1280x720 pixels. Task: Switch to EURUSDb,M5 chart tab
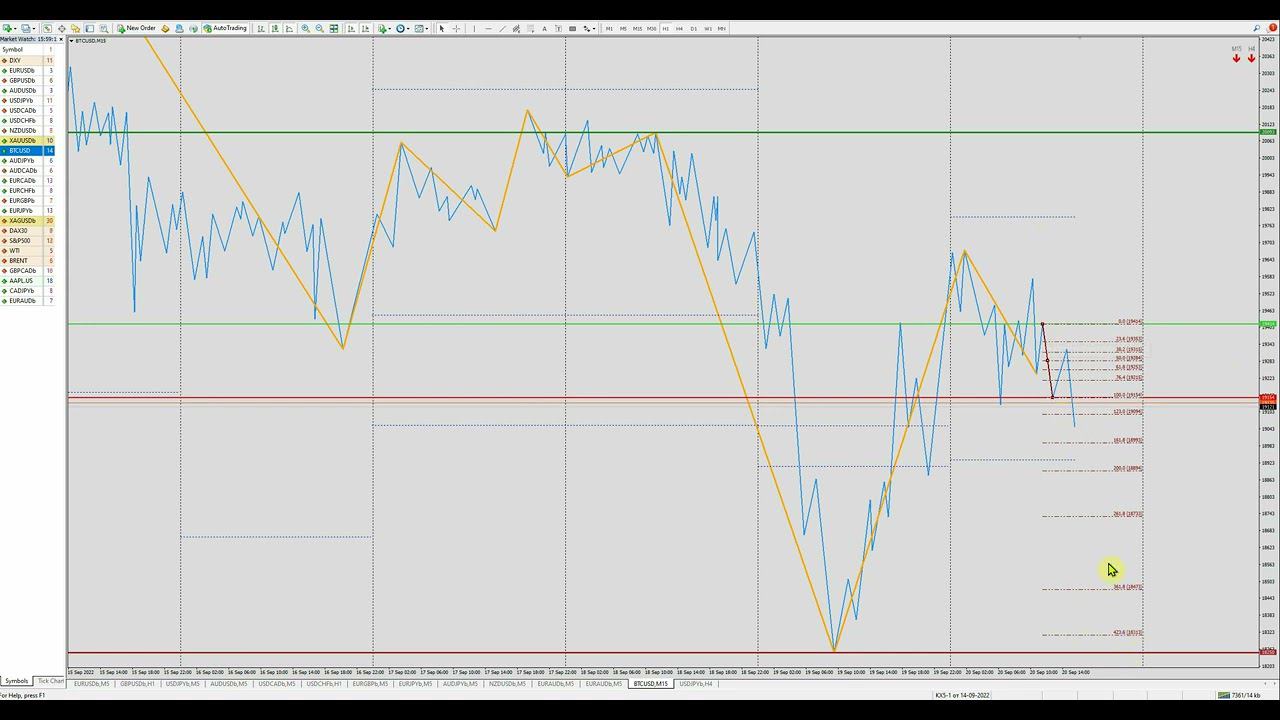click(x=91, y=684)
